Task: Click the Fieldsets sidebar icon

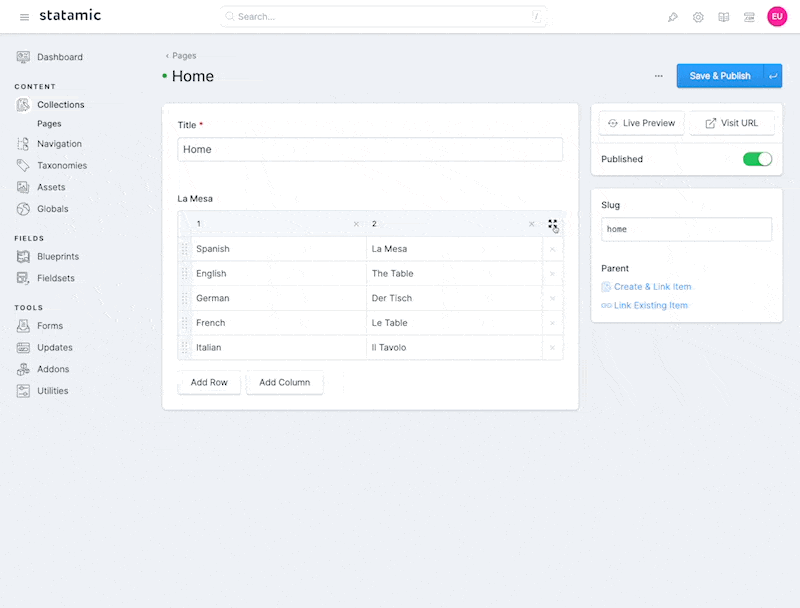Action: tap(23, 278)
